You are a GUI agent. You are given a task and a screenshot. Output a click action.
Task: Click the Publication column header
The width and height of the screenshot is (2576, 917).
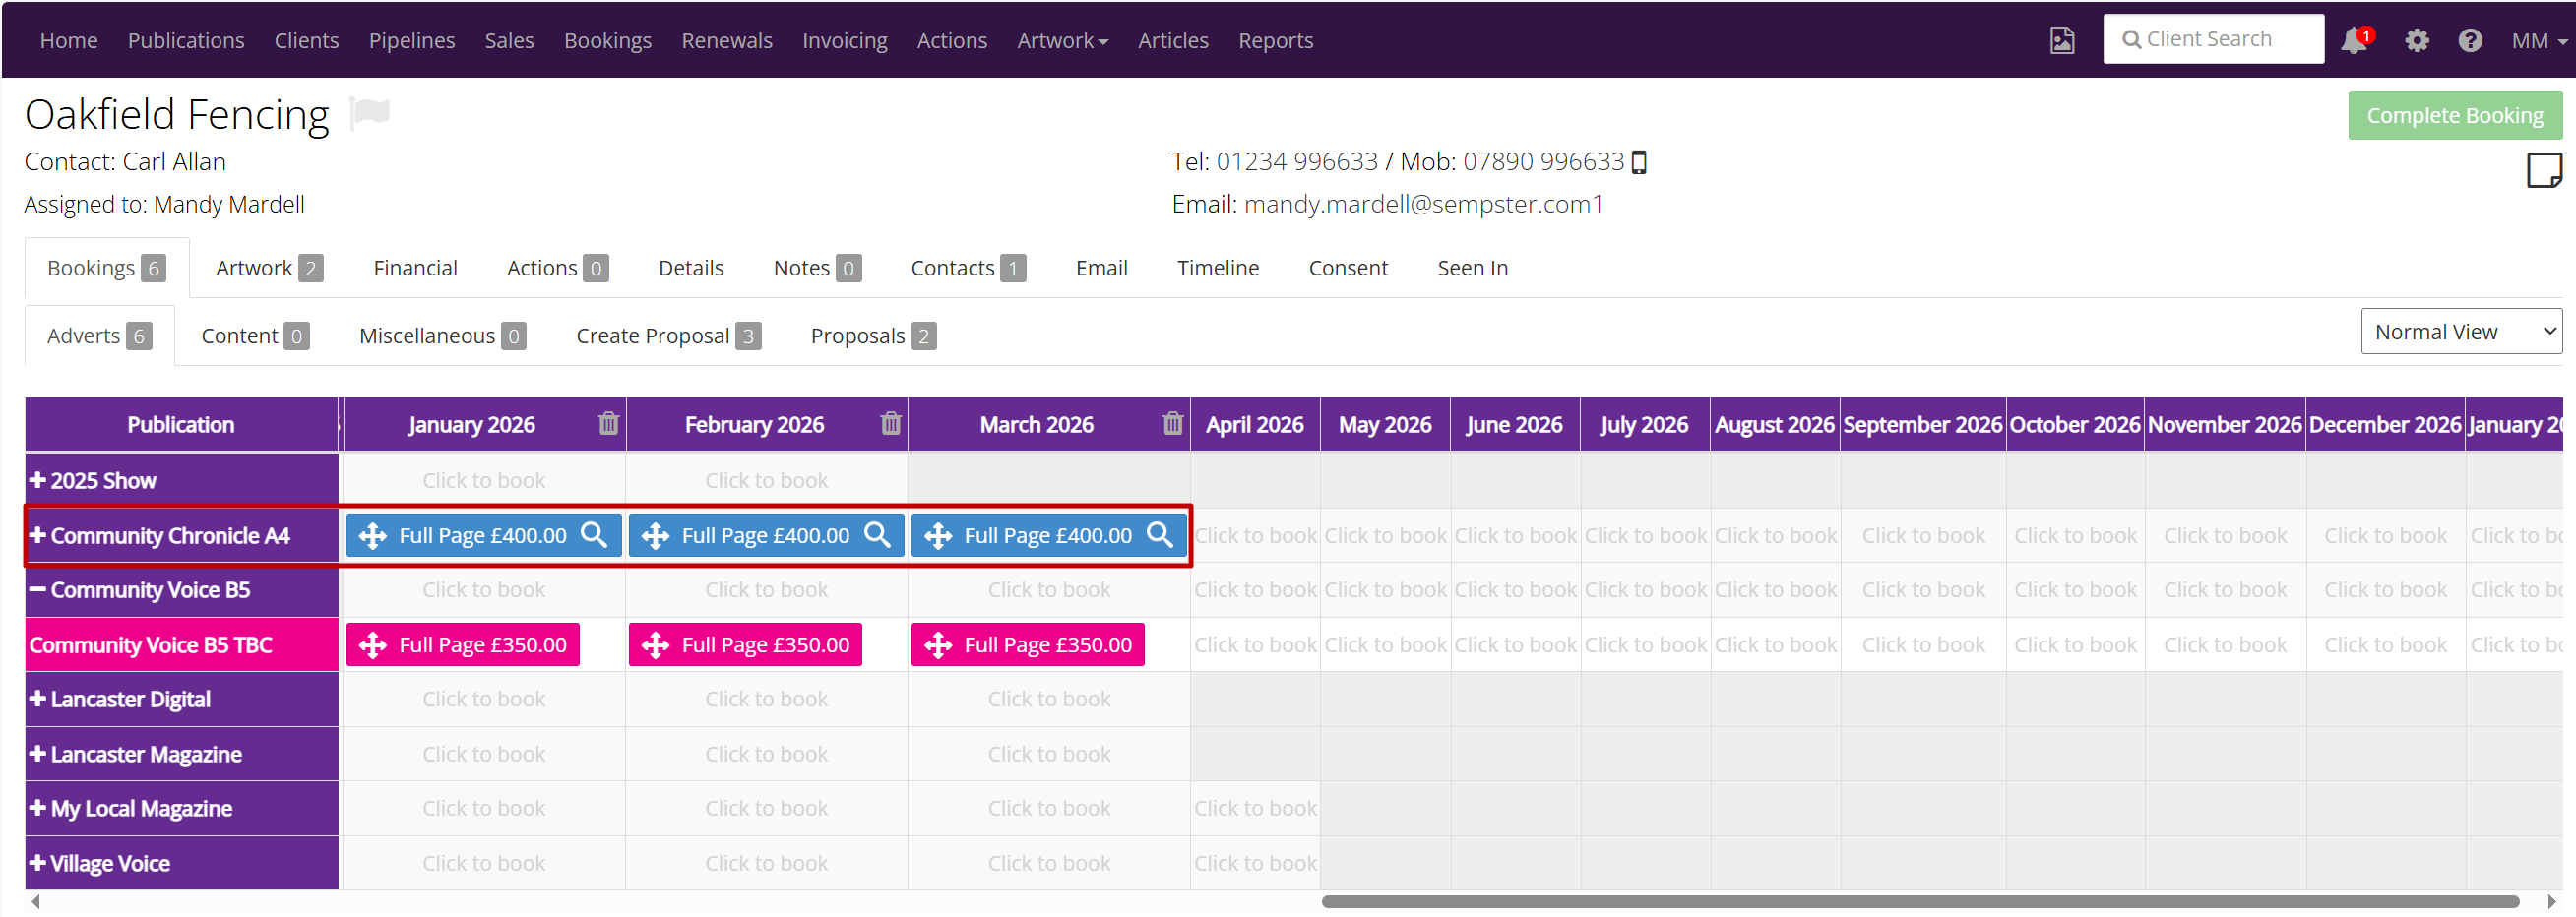point(181,424)
